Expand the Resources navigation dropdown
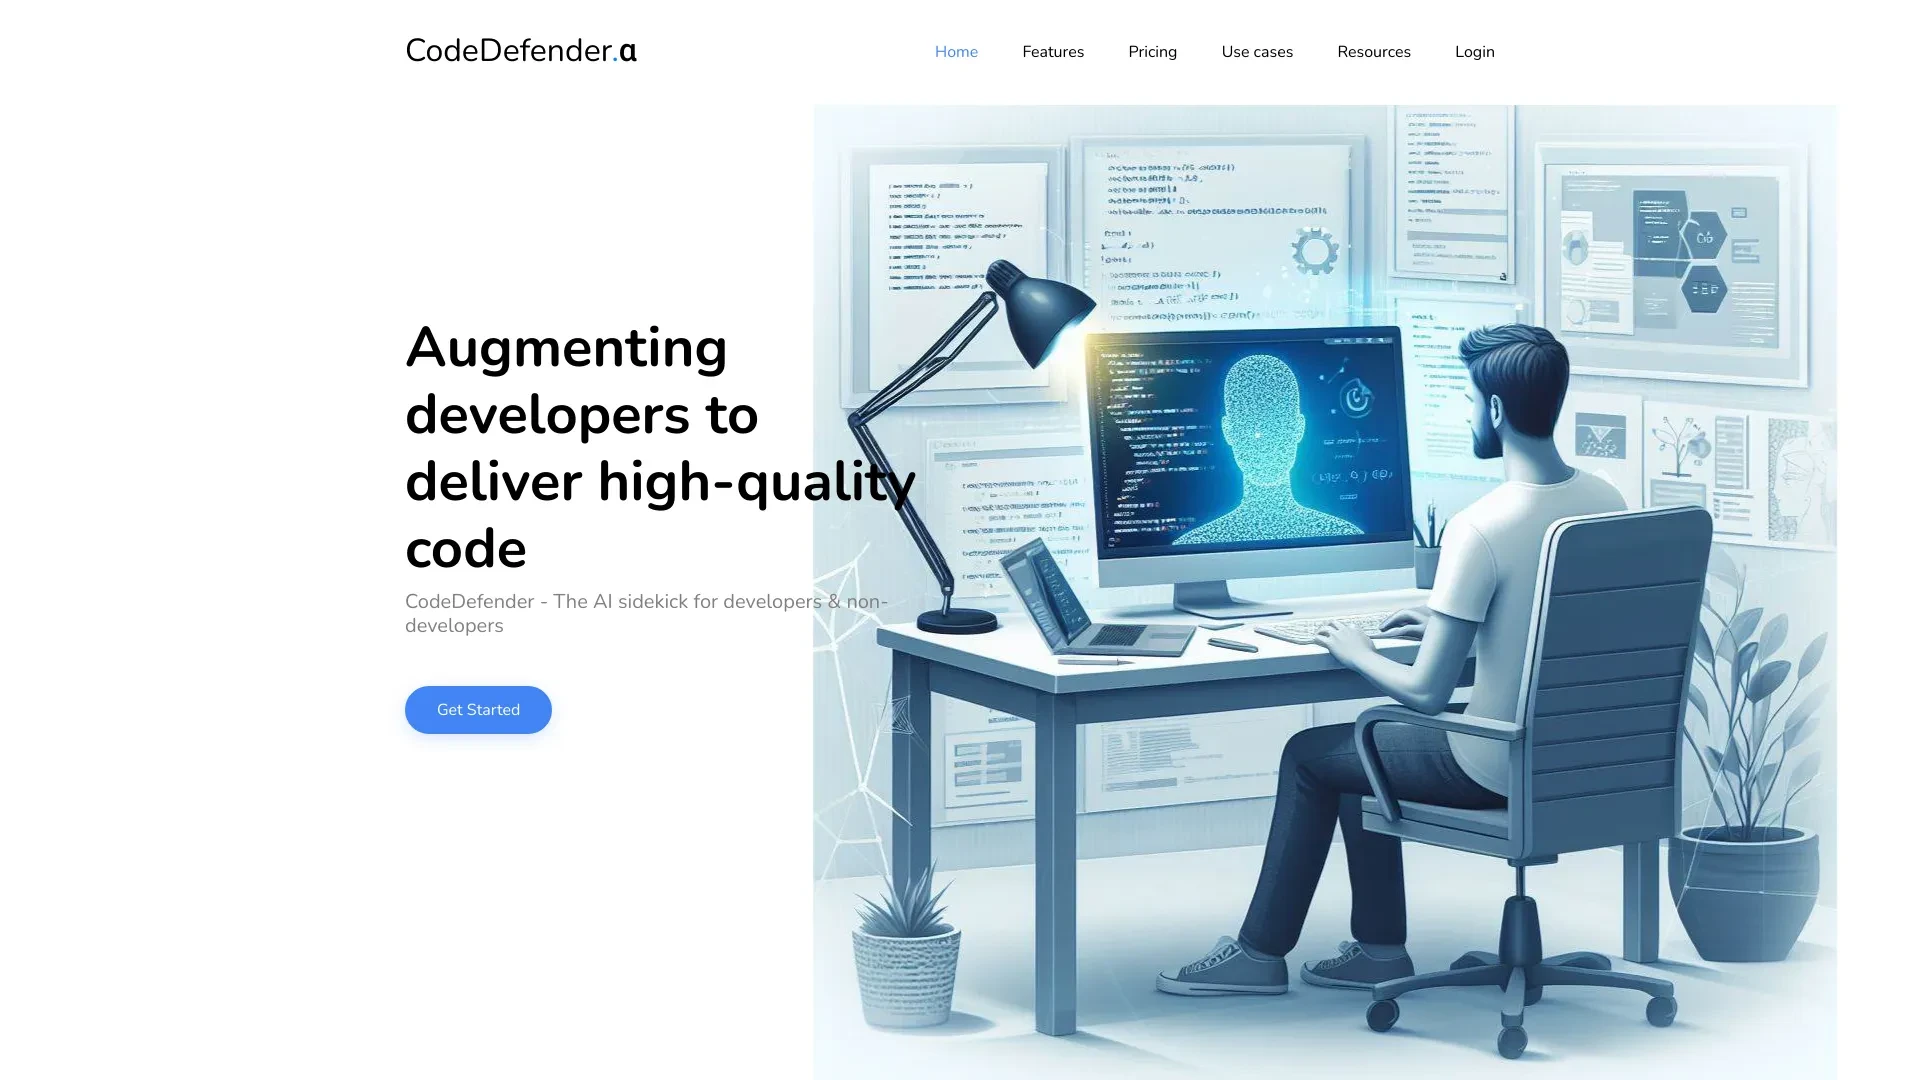Image resolution: width=1920 pixels, height=1080 pixels. coord(1374,51)
